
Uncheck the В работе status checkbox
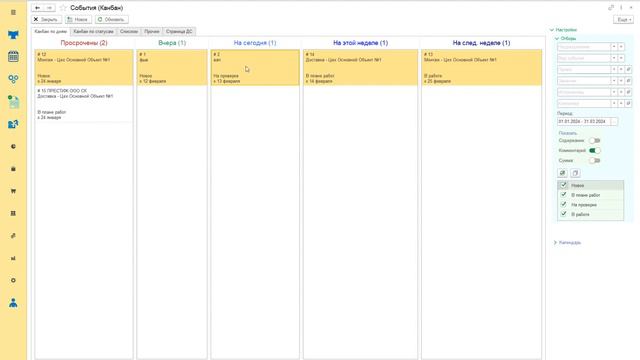(563, 214)
